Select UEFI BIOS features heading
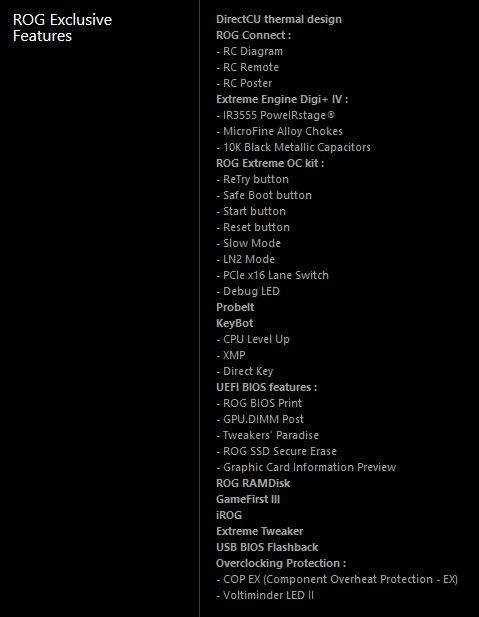The width and height of the screenshot is (479, 617). 266,387
